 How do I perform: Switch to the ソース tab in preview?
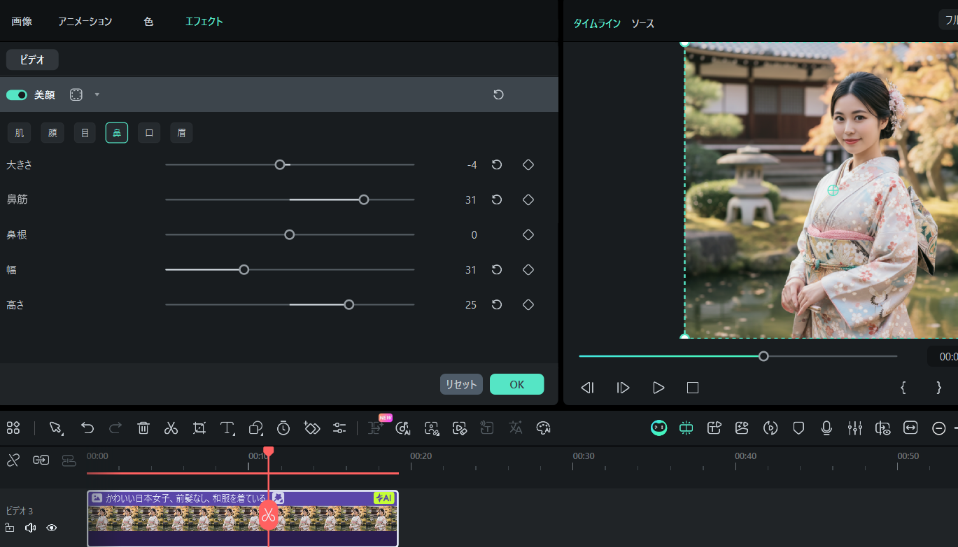coord(642,23)
